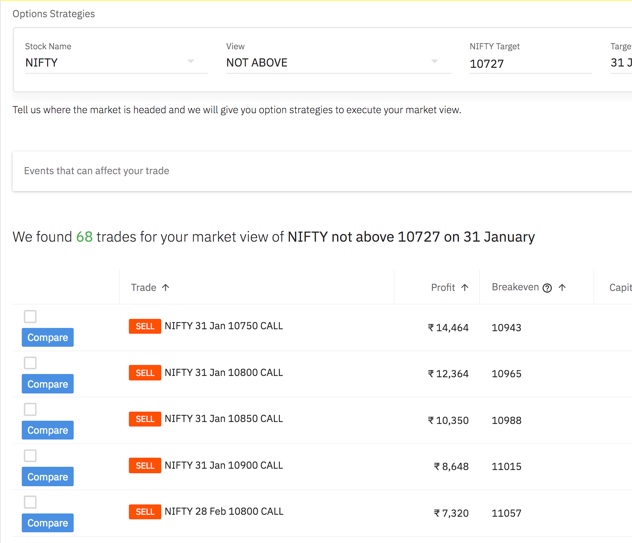
Task: Compare the 31 Jan 10850 CALL trade
Action: point(48,430)
